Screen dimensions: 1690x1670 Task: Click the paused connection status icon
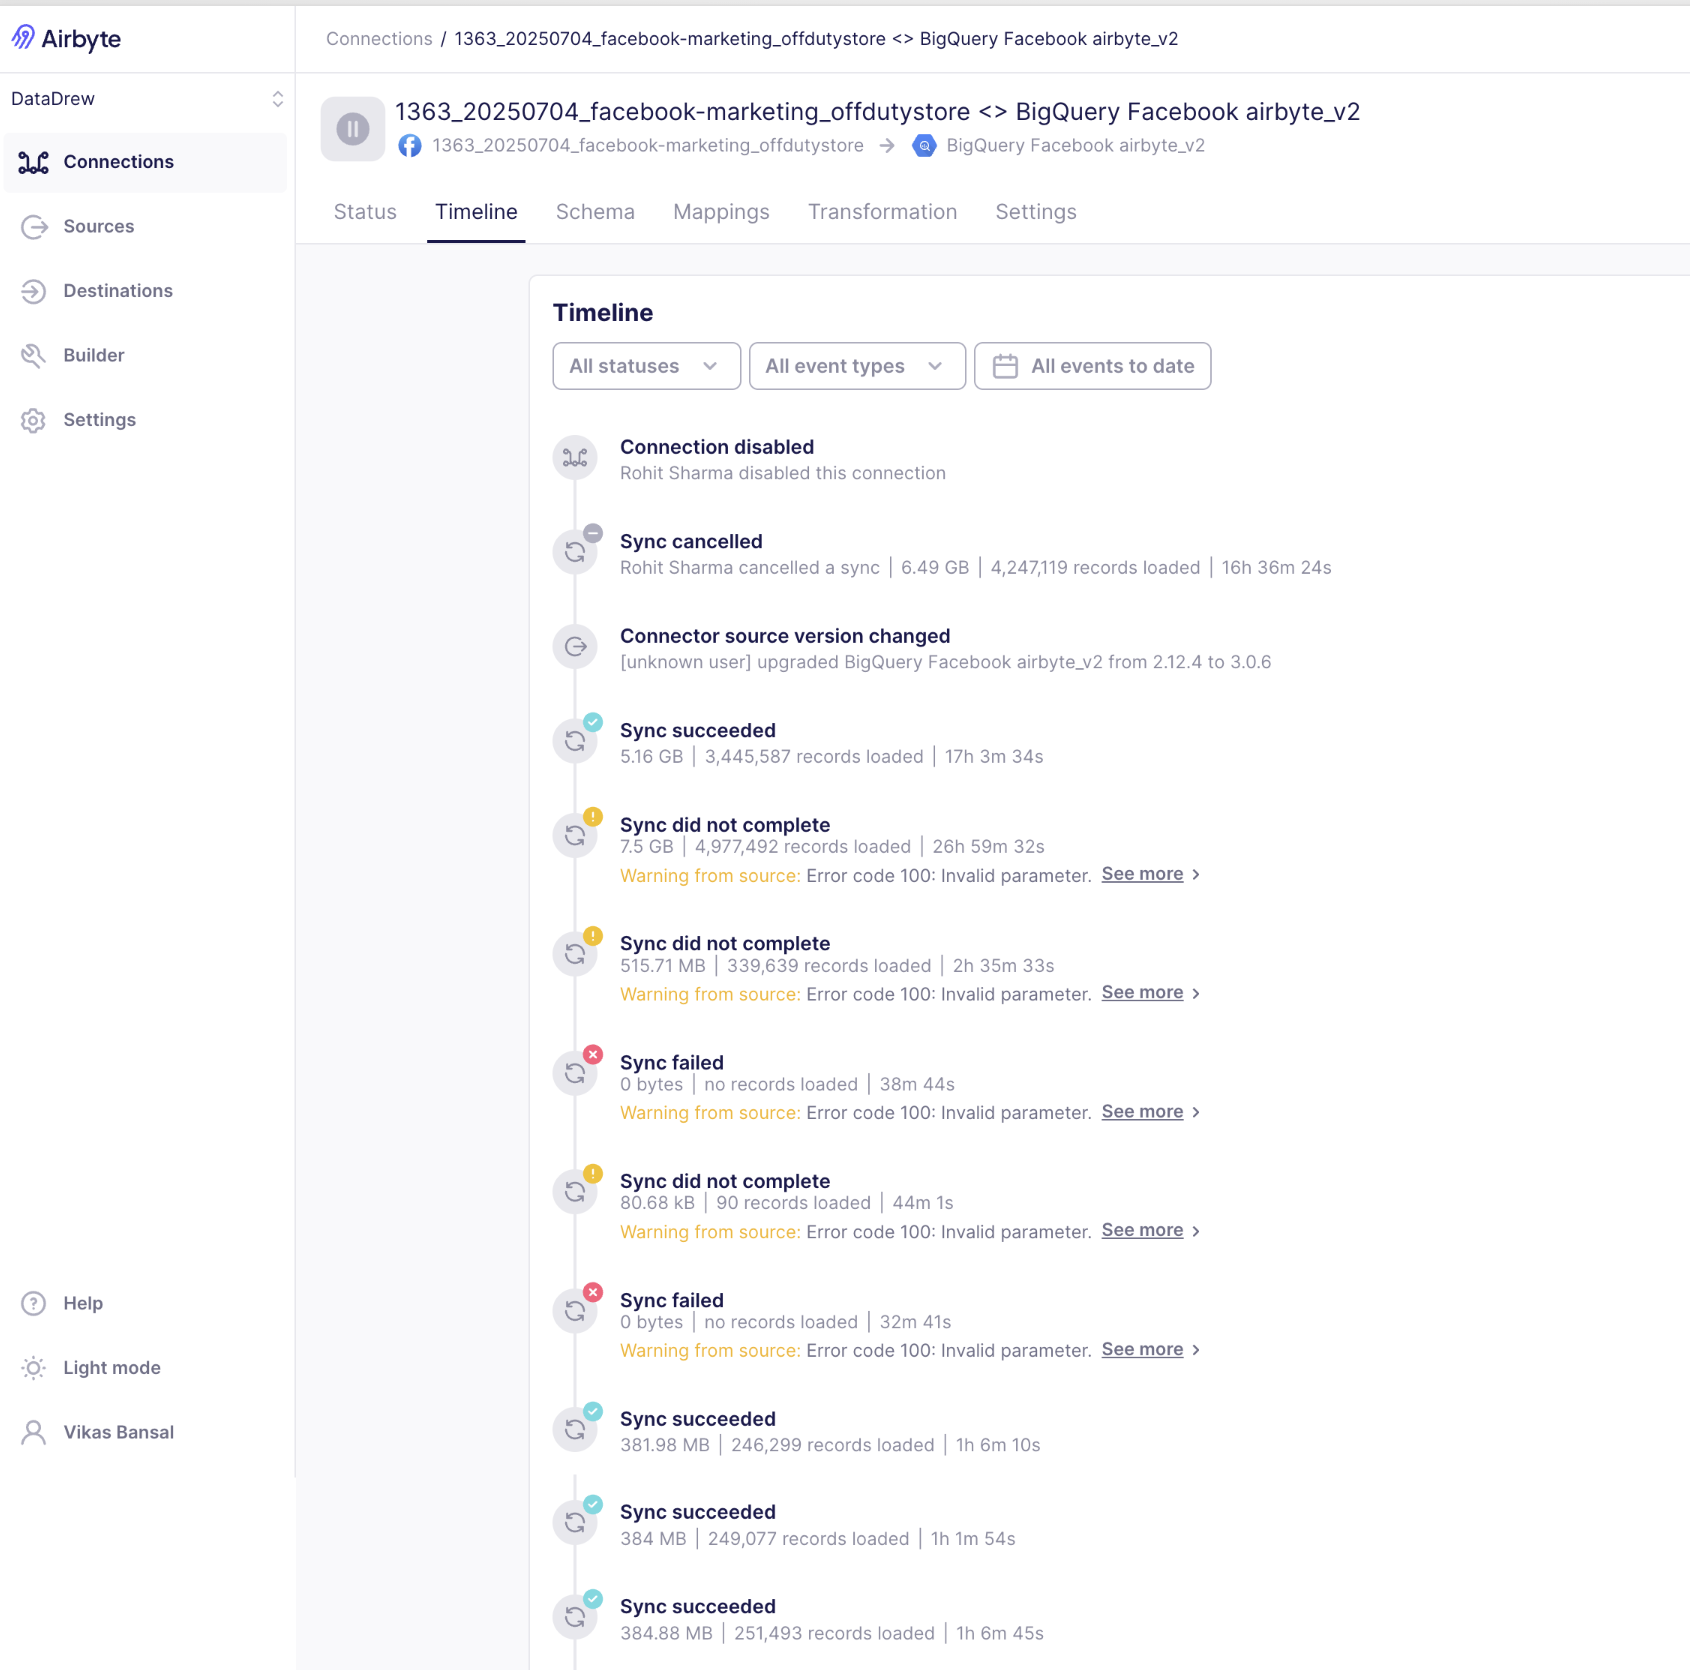(x=352, y=129)
